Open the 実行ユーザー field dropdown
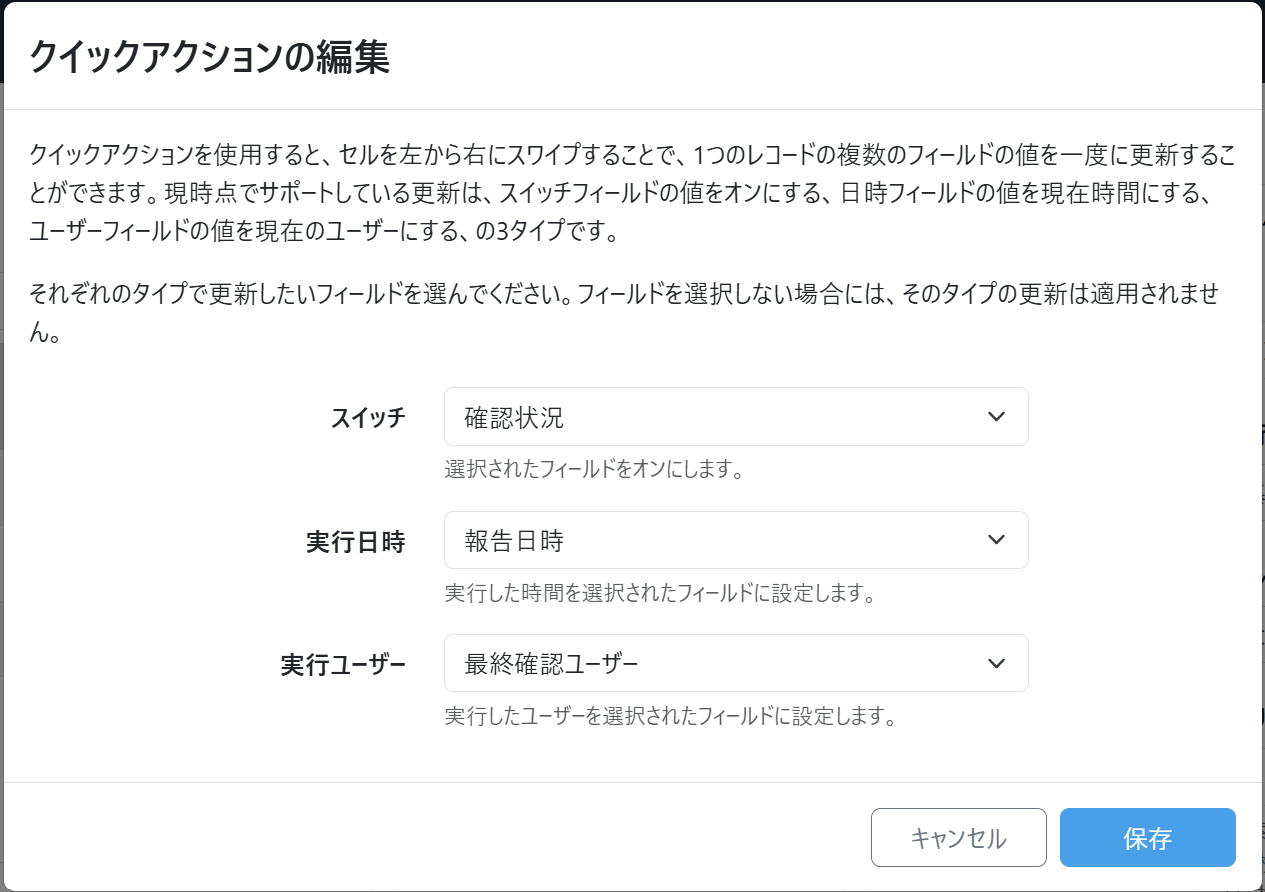Image resolution: width=1265 pixels, height=892 pixels. tap(735, 663)
